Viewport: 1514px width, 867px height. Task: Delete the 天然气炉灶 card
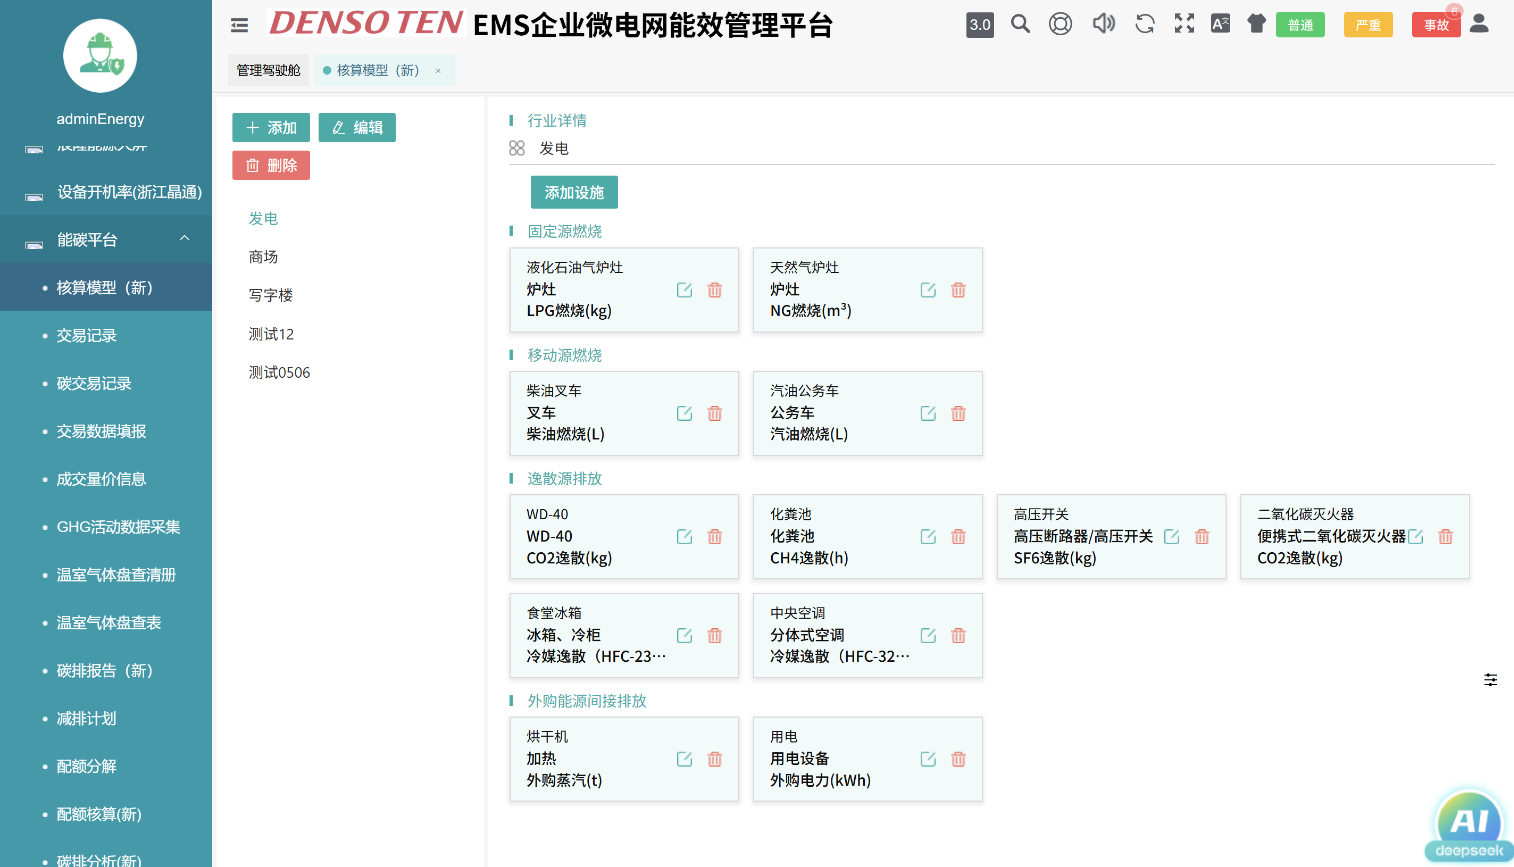[958, 290]
